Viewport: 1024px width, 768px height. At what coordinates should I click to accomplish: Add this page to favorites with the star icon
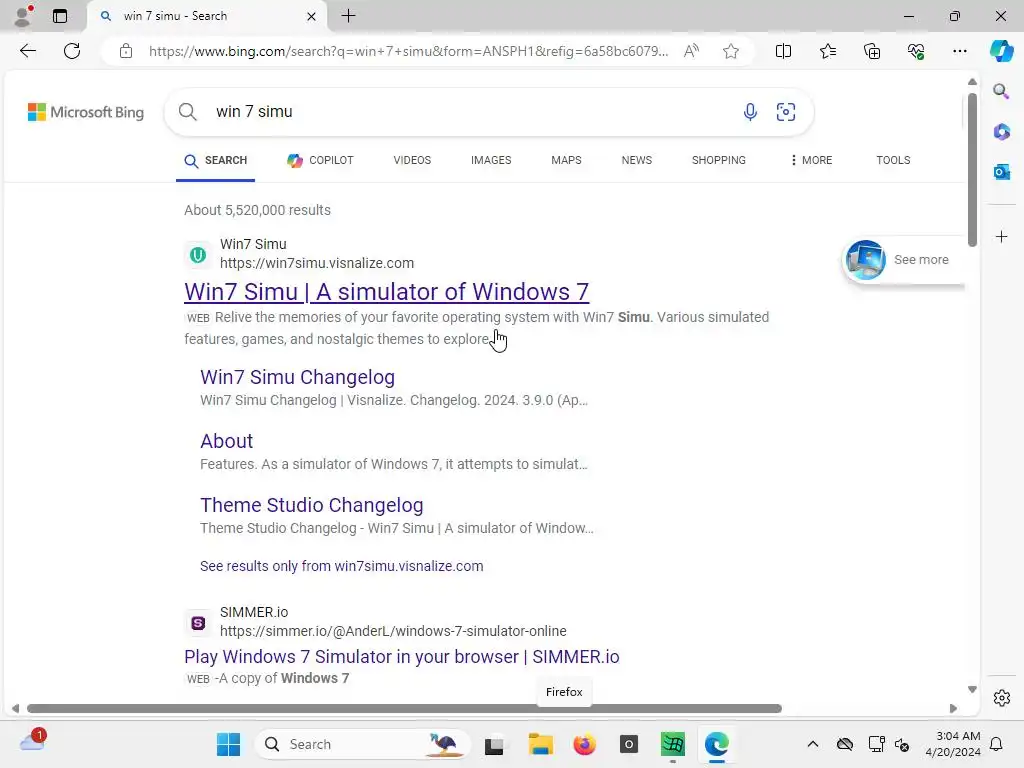731,51
